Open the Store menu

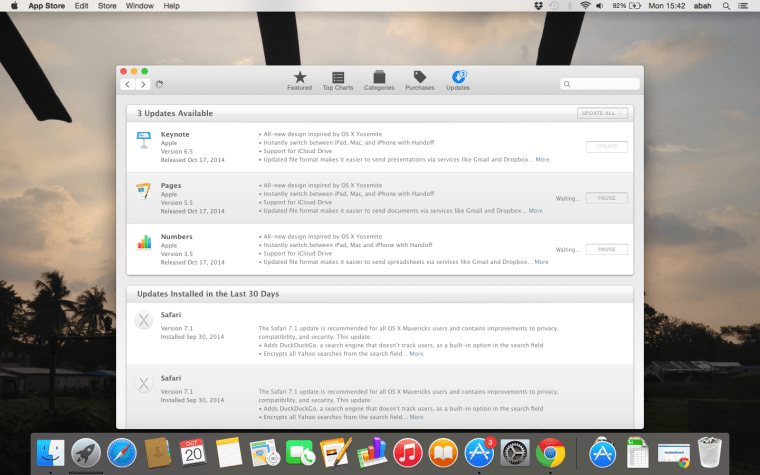[107, 6]
